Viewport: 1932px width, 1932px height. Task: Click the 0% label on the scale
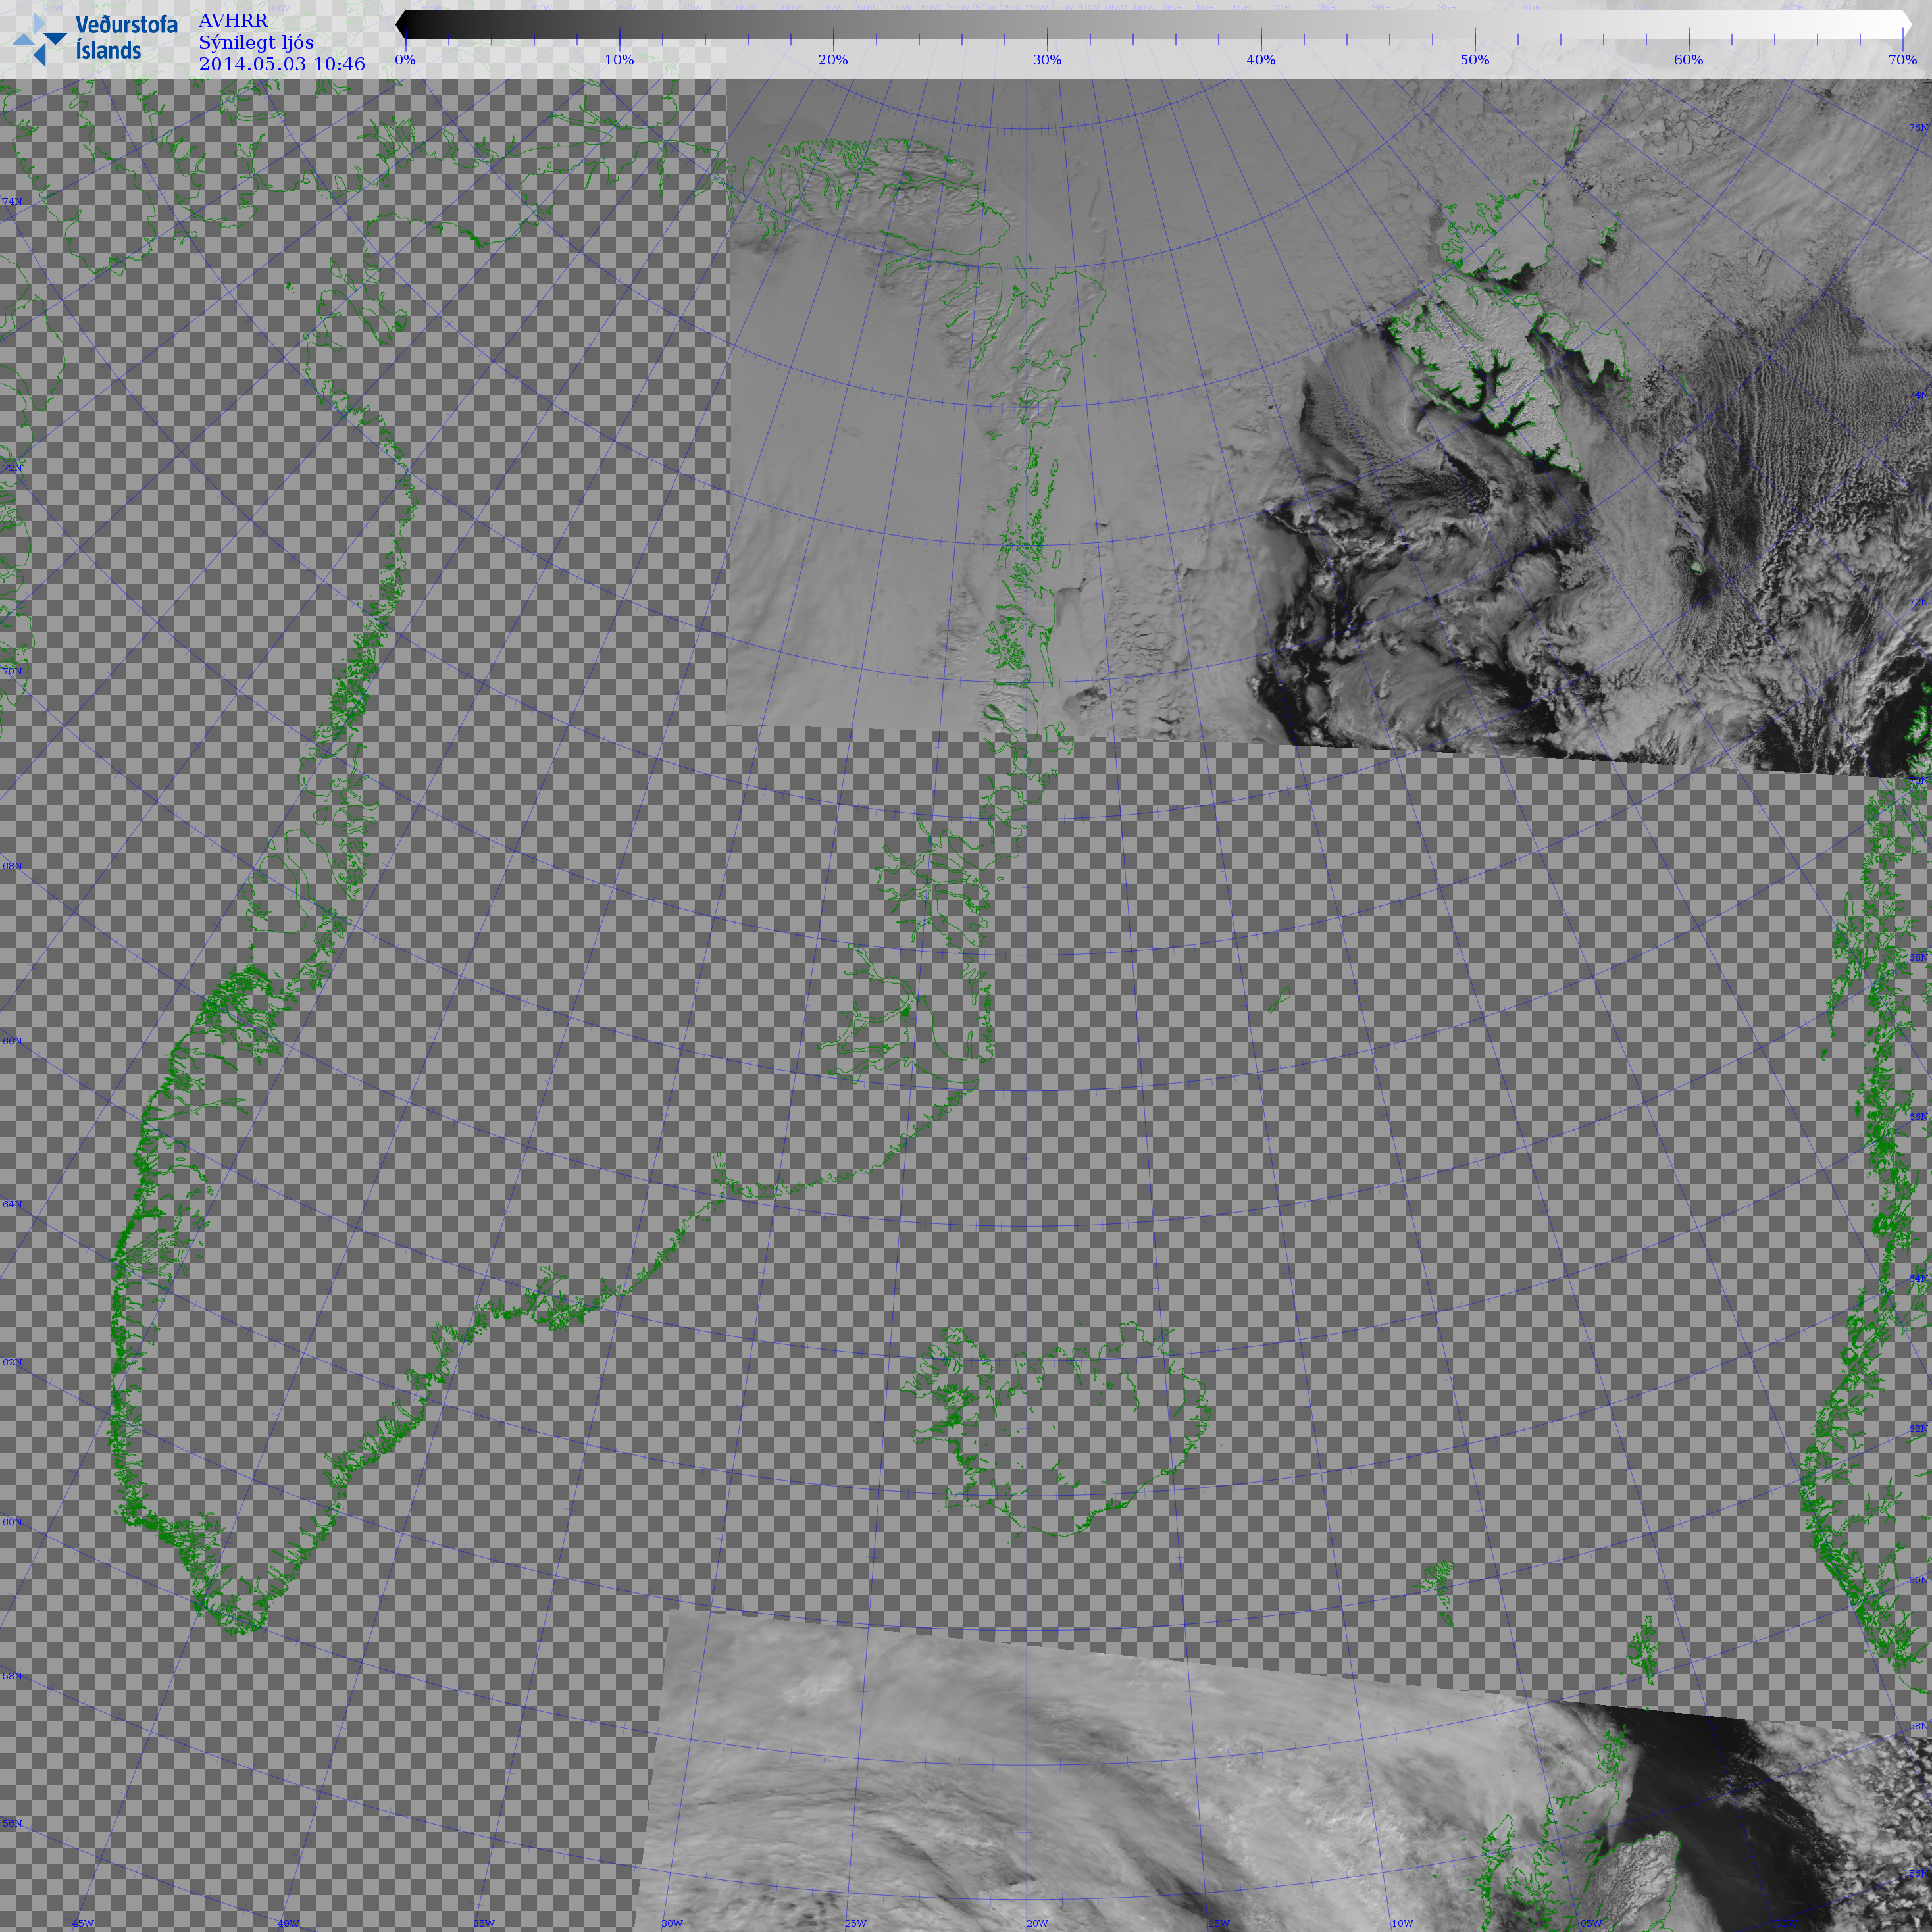click(x=405, y=60)
